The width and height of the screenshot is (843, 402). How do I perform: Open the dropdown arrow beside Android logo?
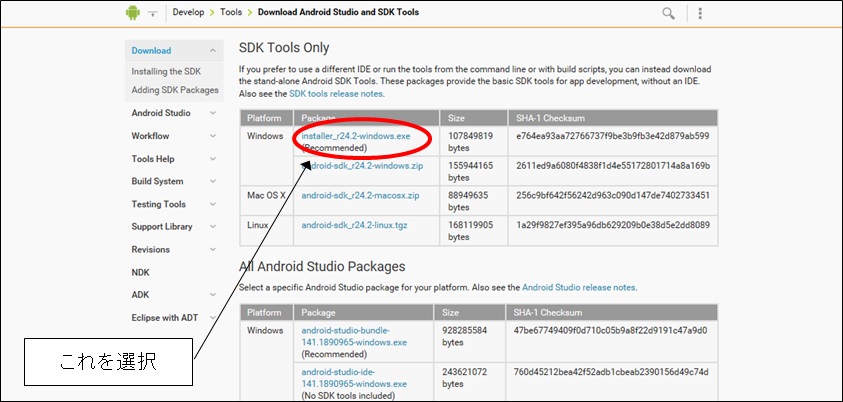point(153,13)
